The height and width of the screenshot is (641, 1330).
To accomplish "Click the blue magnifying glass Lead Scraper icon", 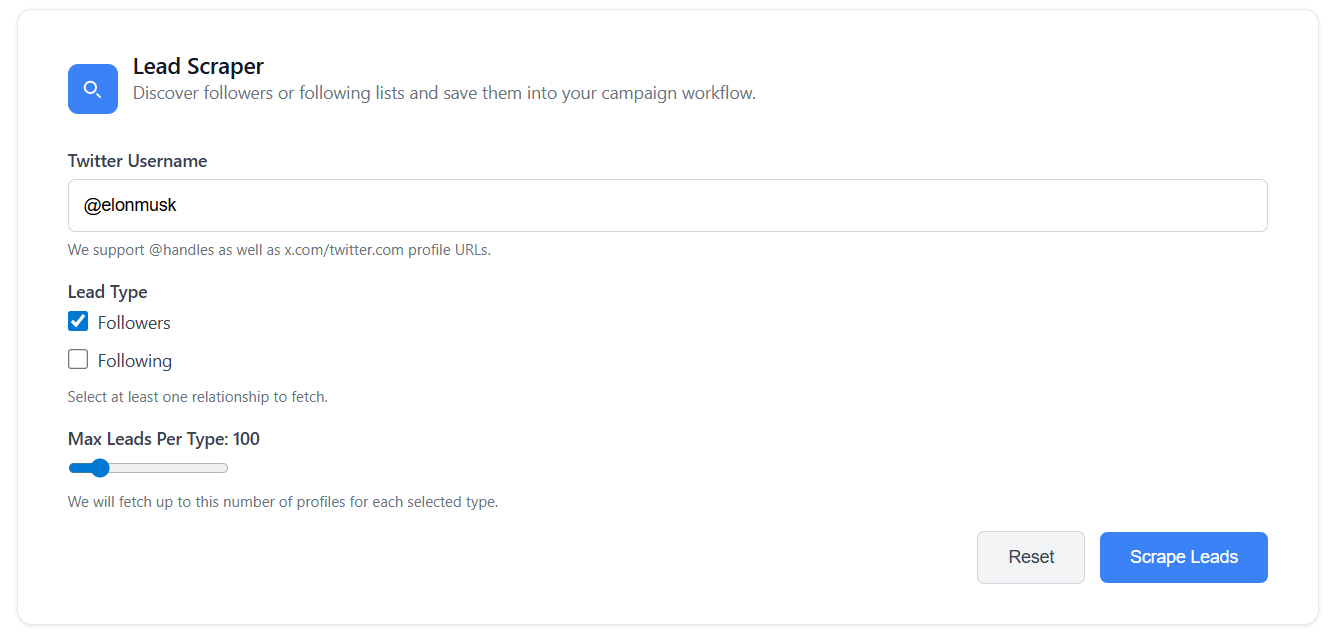I will pyautogui.click(x=92, y=88).
